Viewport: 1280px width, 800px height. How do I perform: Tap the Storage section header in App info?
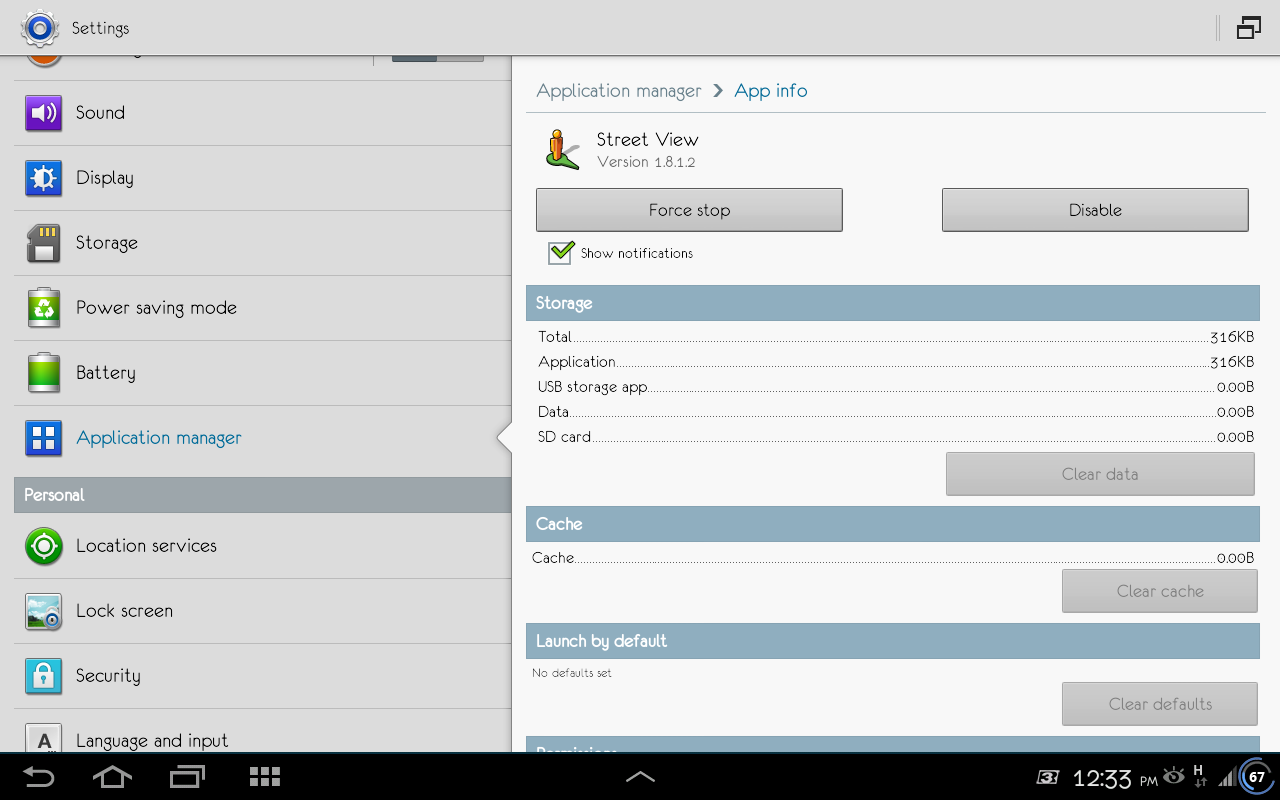tap(893, 303)
